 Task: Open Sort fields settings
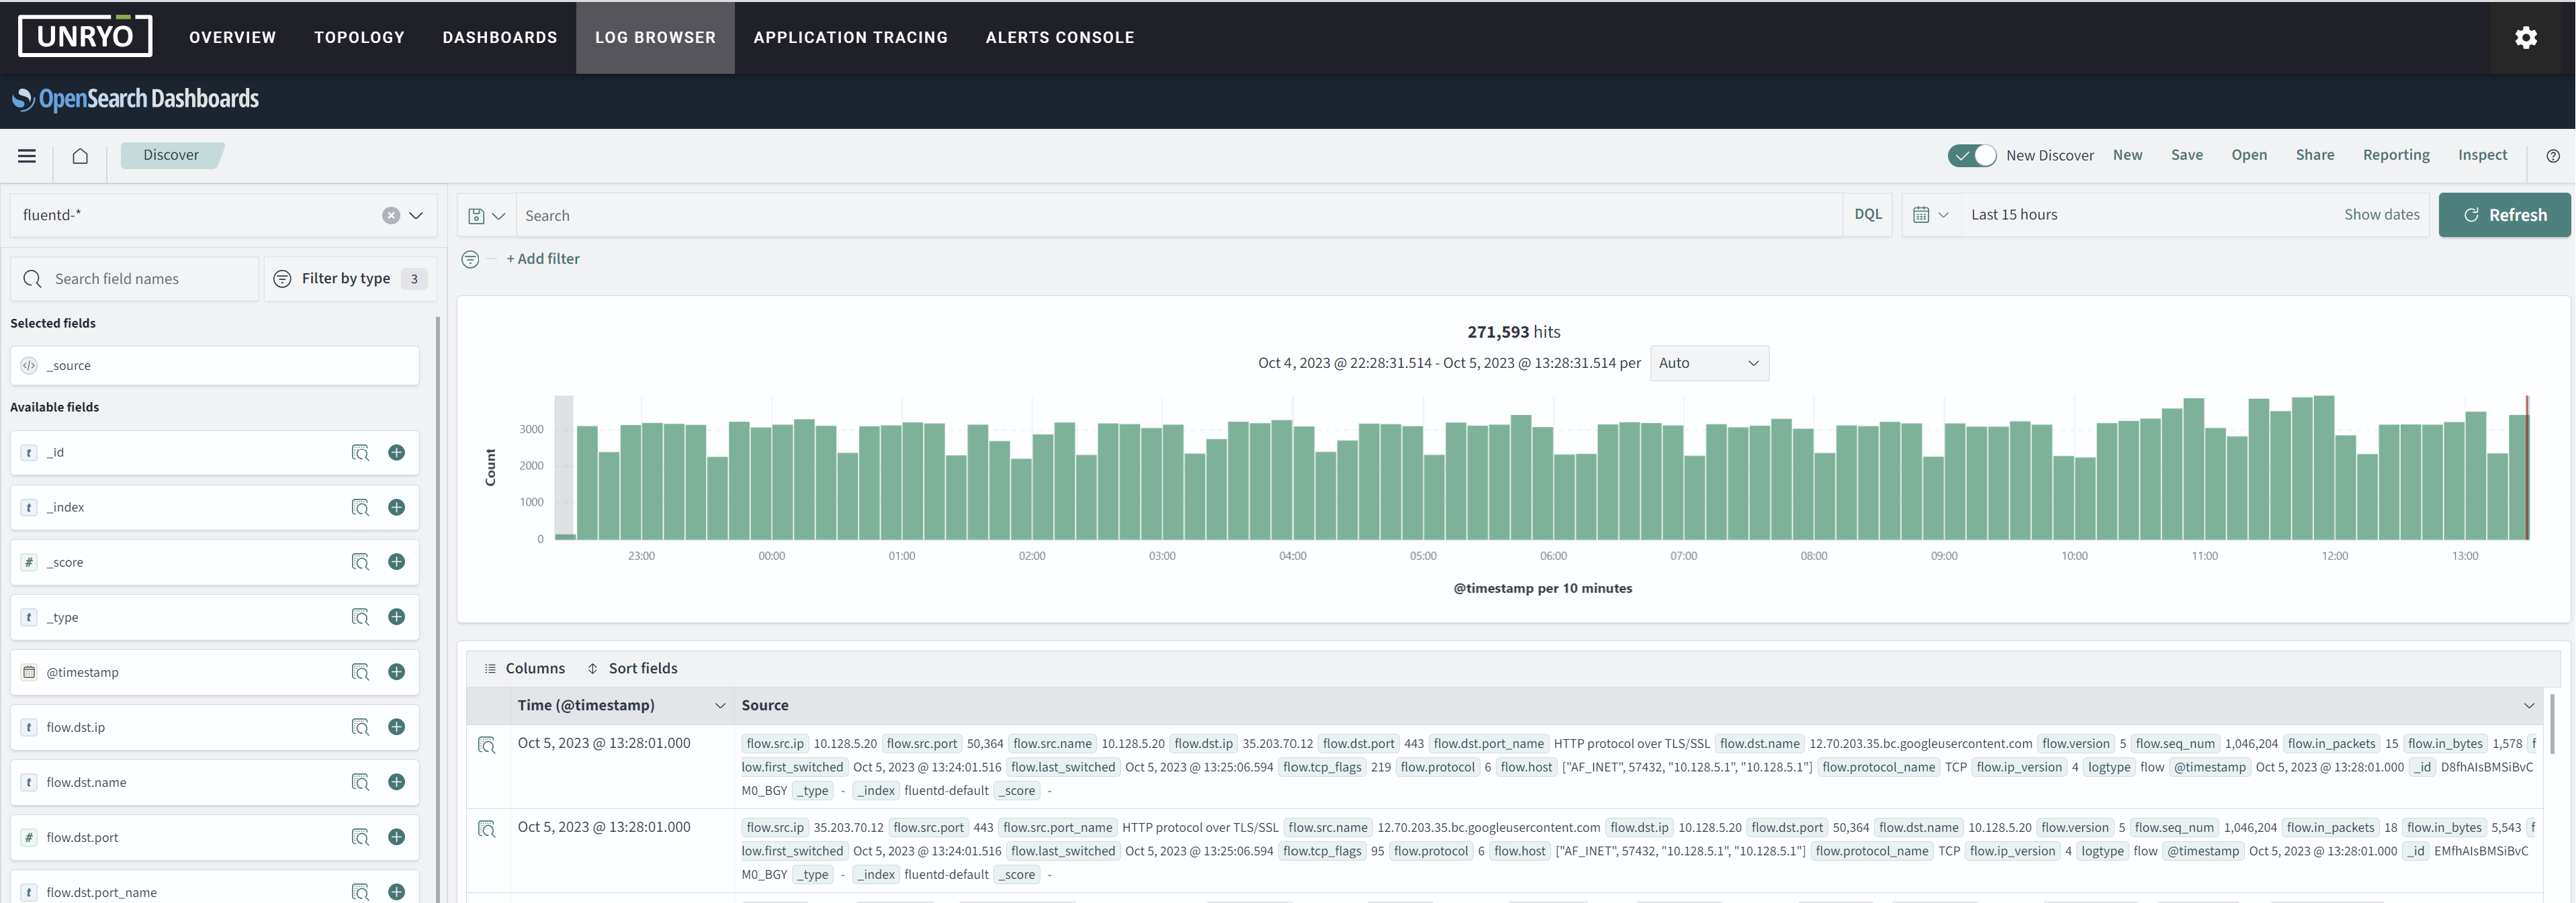632,669
